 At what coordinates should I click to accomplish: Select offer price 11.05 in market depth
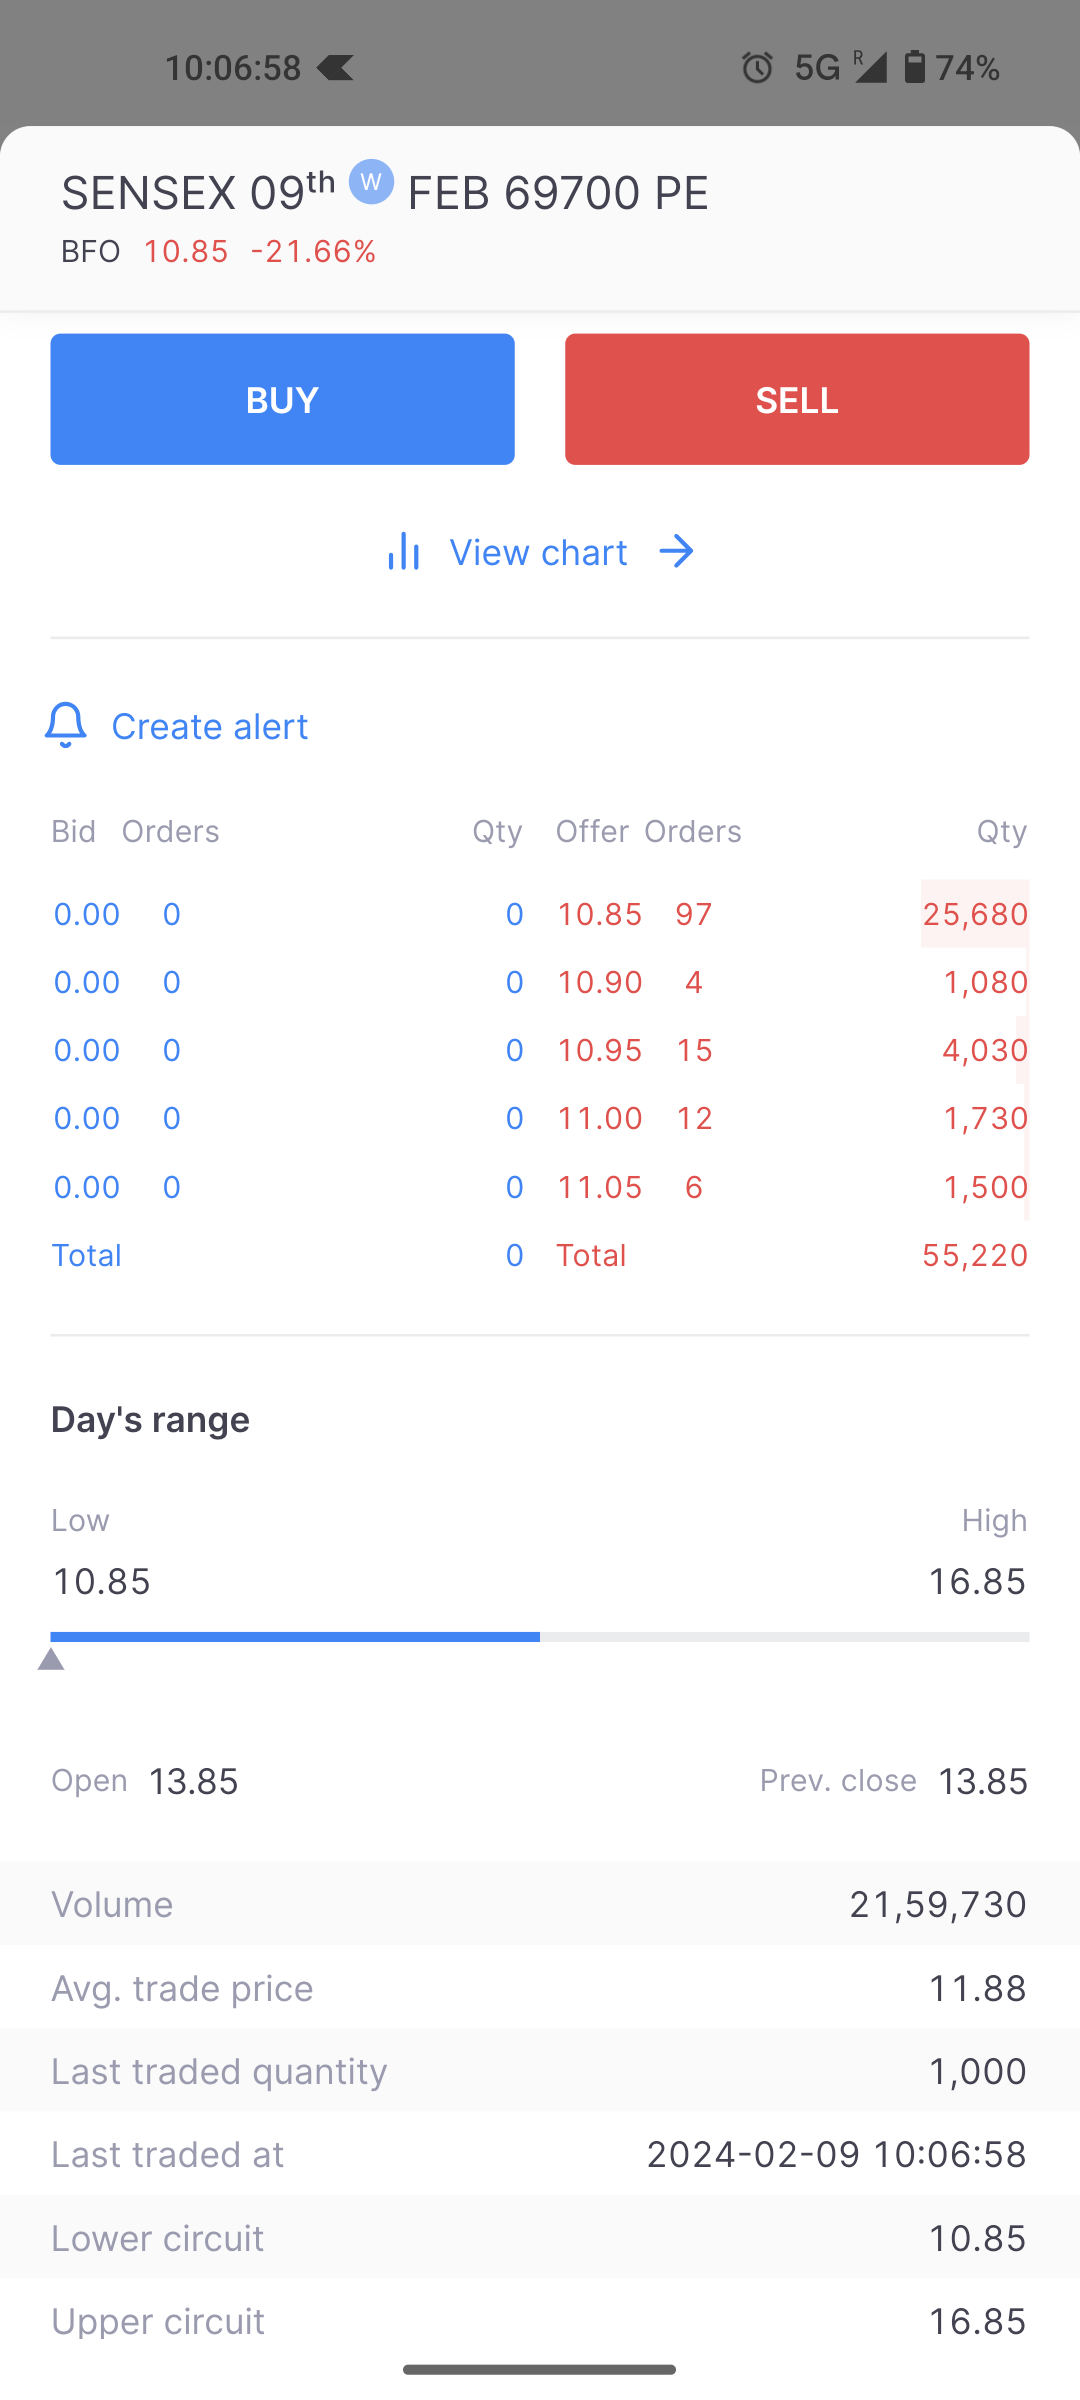pyautogui.click(x=599, y=1187)
